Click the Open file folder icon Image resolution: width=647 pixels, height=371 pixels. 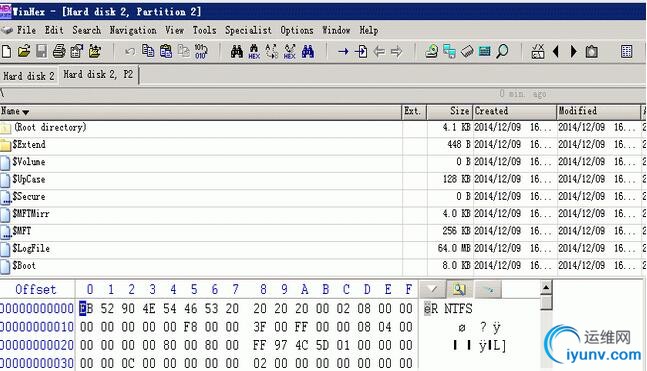[24, 52]
